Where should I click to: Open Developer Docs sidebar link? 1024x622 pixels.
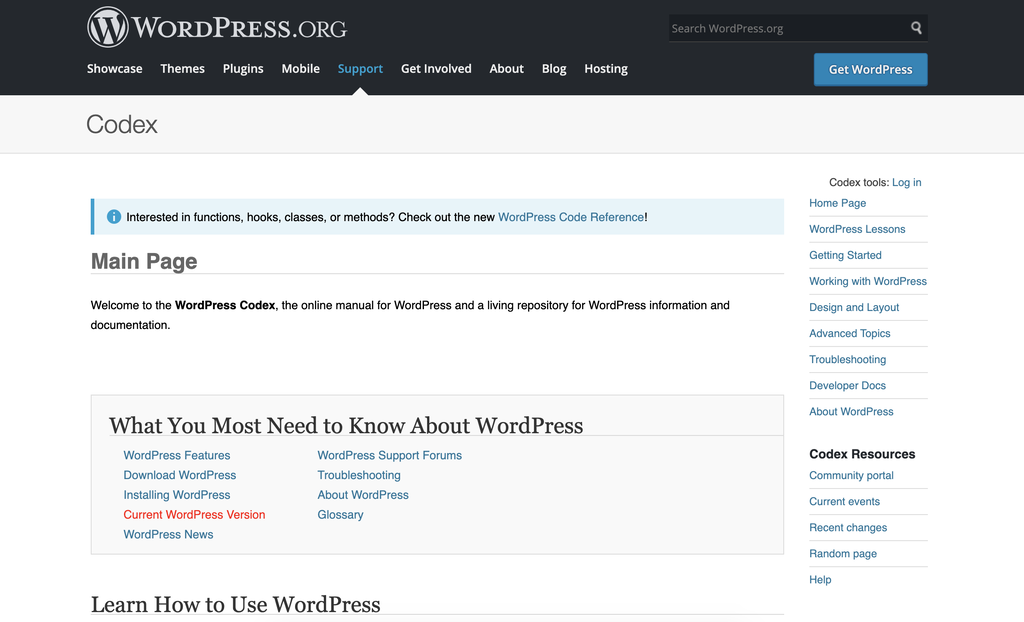point(847,386)
